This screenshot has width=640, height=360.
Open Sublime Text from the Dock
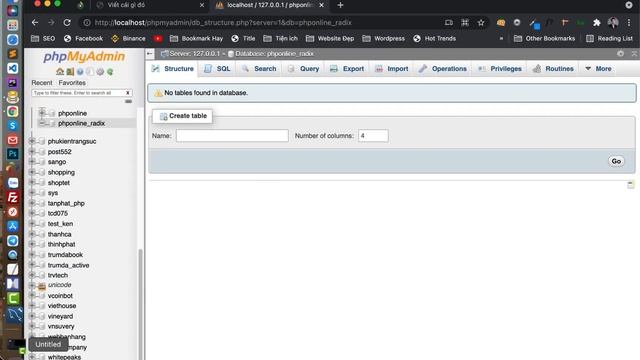coord(13,54)
